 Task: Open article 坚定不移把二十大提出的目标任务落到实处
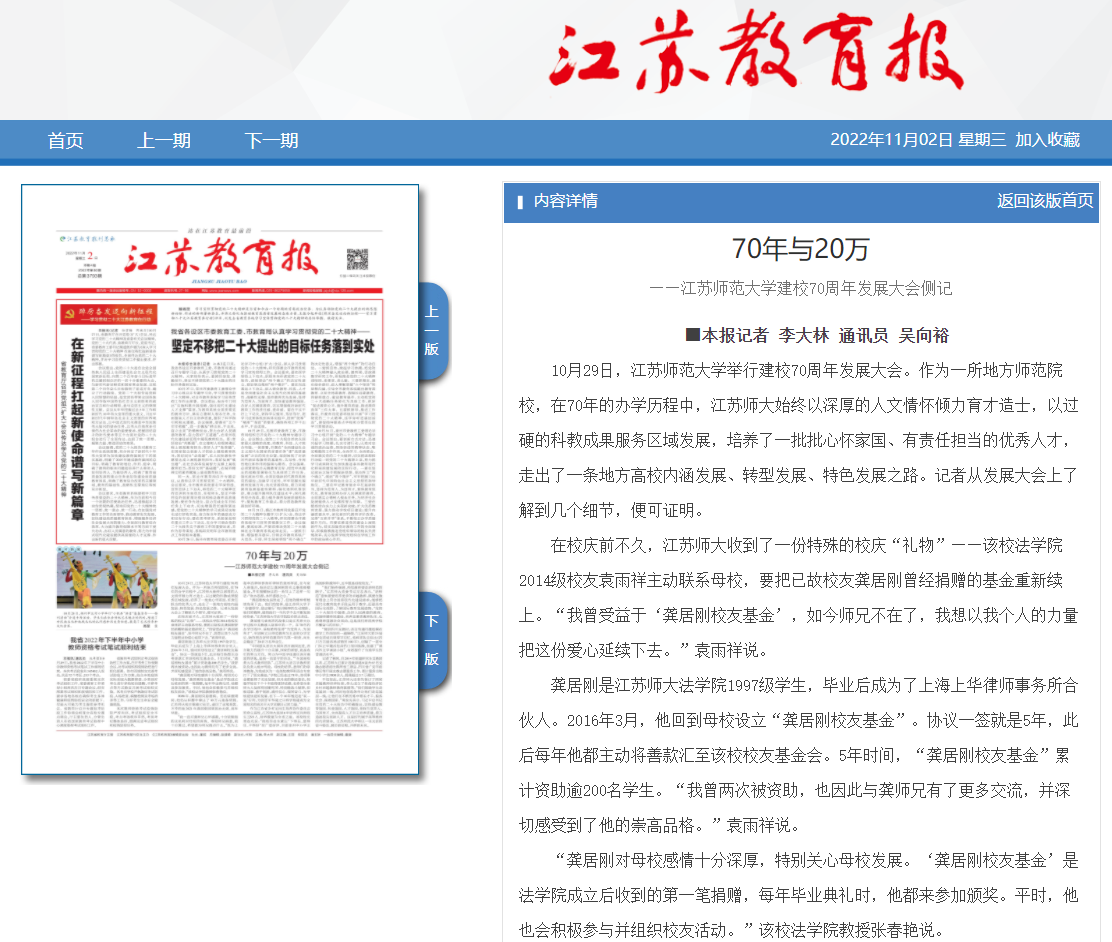click(272, 343)
